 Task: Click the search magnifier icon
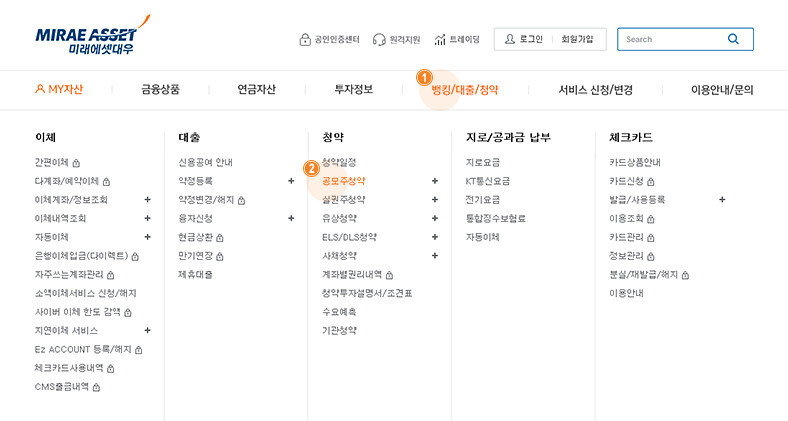pos(733,39)
